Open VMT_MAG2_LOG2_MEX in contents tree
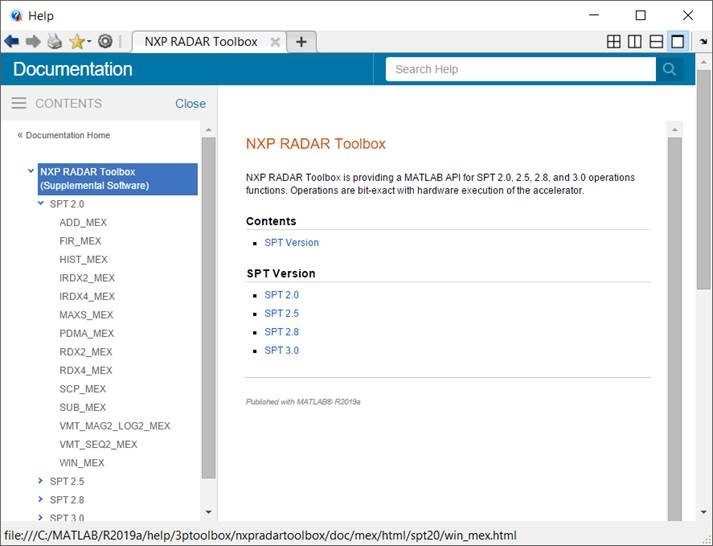The width and height of the screenshot is (713, 546). click(x=115, y=426)
